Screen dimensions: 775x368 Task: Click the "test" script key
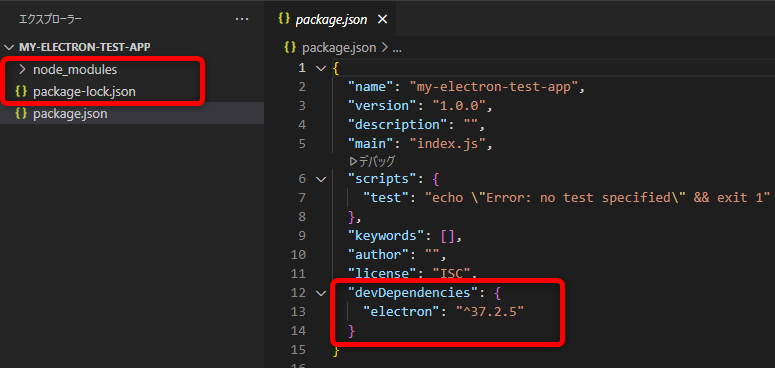pyautogui.click(x=386, y=198)
